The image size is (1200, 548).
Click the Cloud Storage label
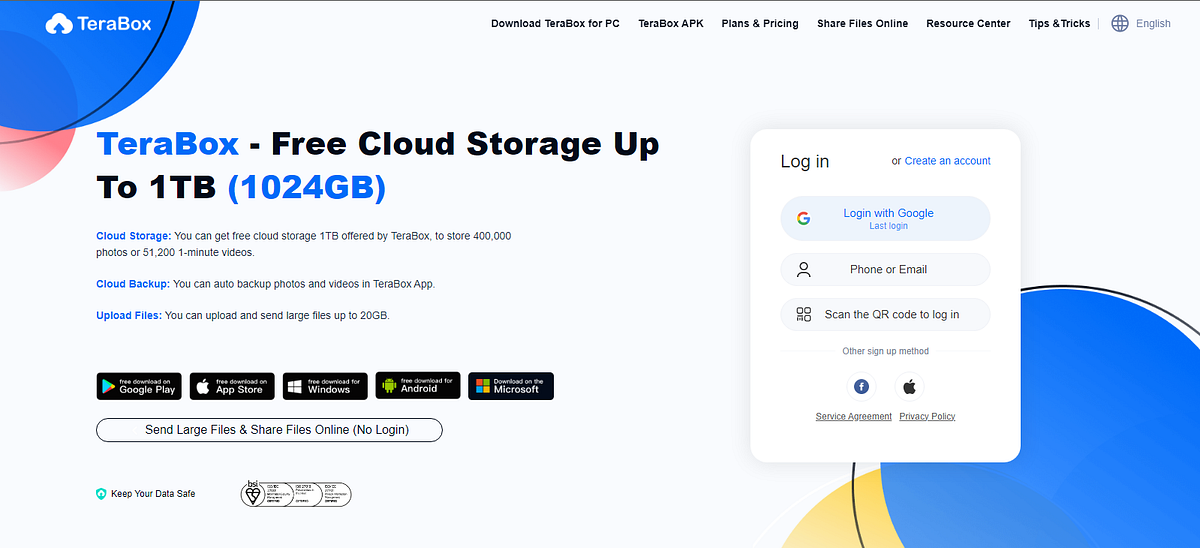[134, 236]
